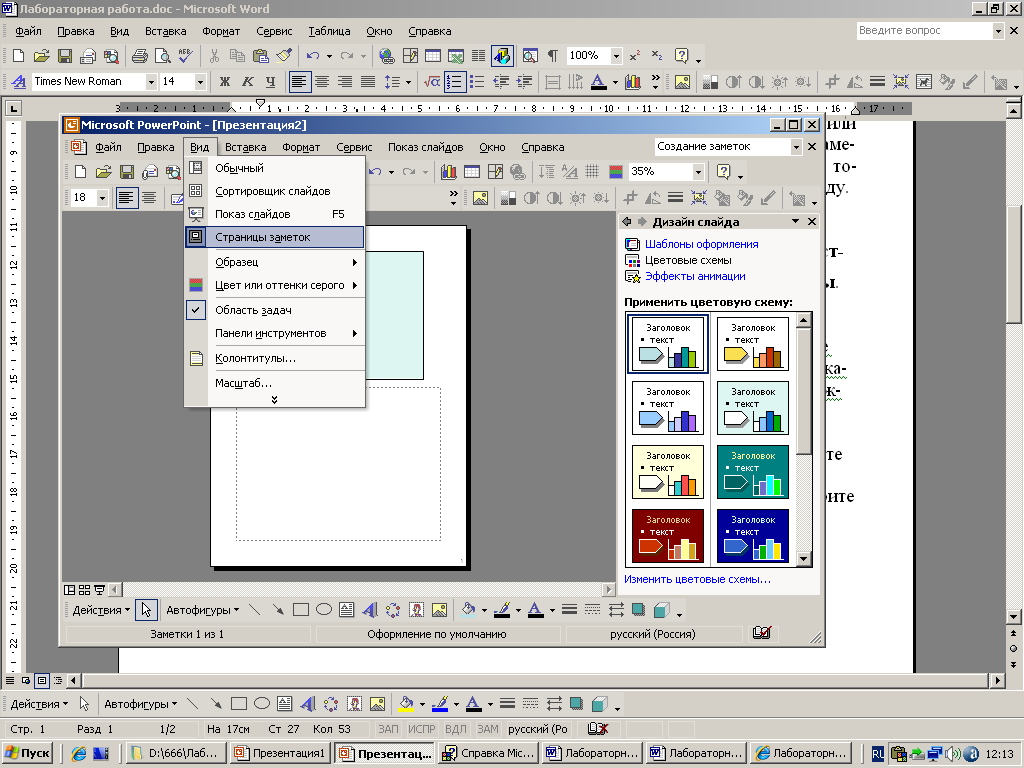The image size is (1024, 768).
Task: Click Изменить цветовые схемы link
Action: (x=697, y=579)
